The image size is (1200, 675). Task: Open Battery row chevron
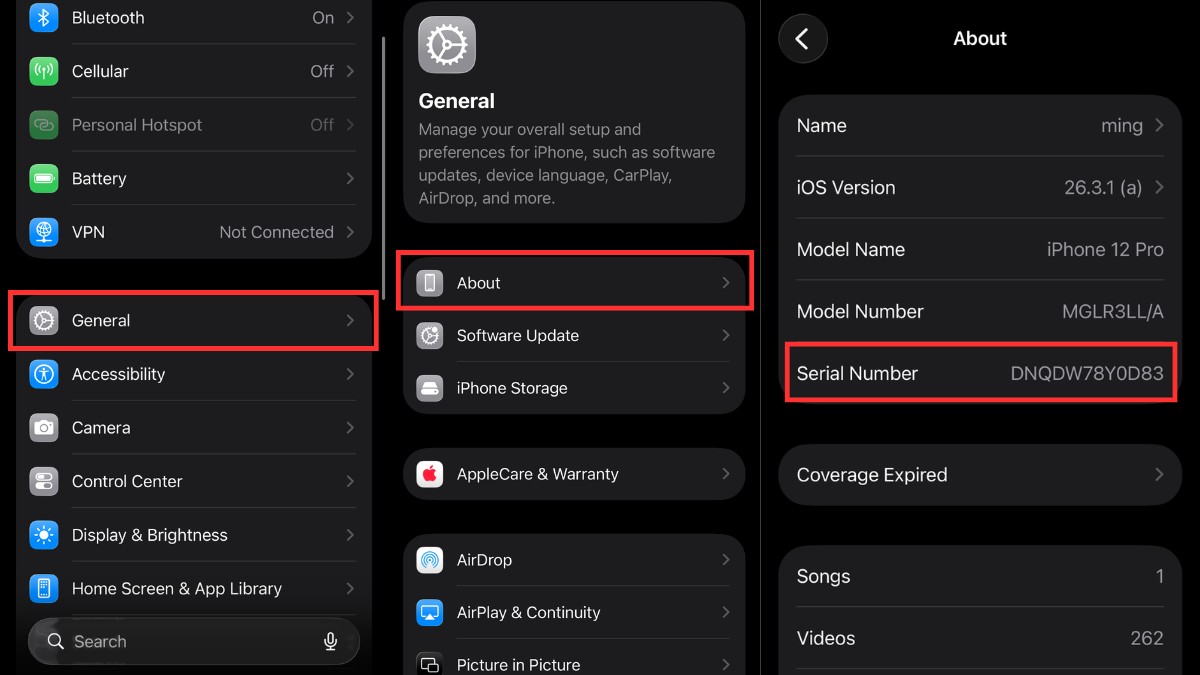pyautogui.click(x=350, y=178)
